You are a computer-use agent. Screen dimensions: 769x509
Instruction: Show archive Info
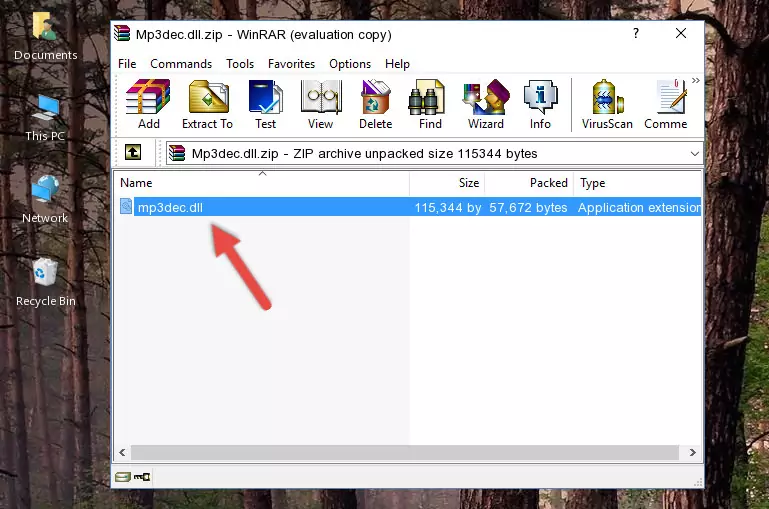[x=540, y=104]
